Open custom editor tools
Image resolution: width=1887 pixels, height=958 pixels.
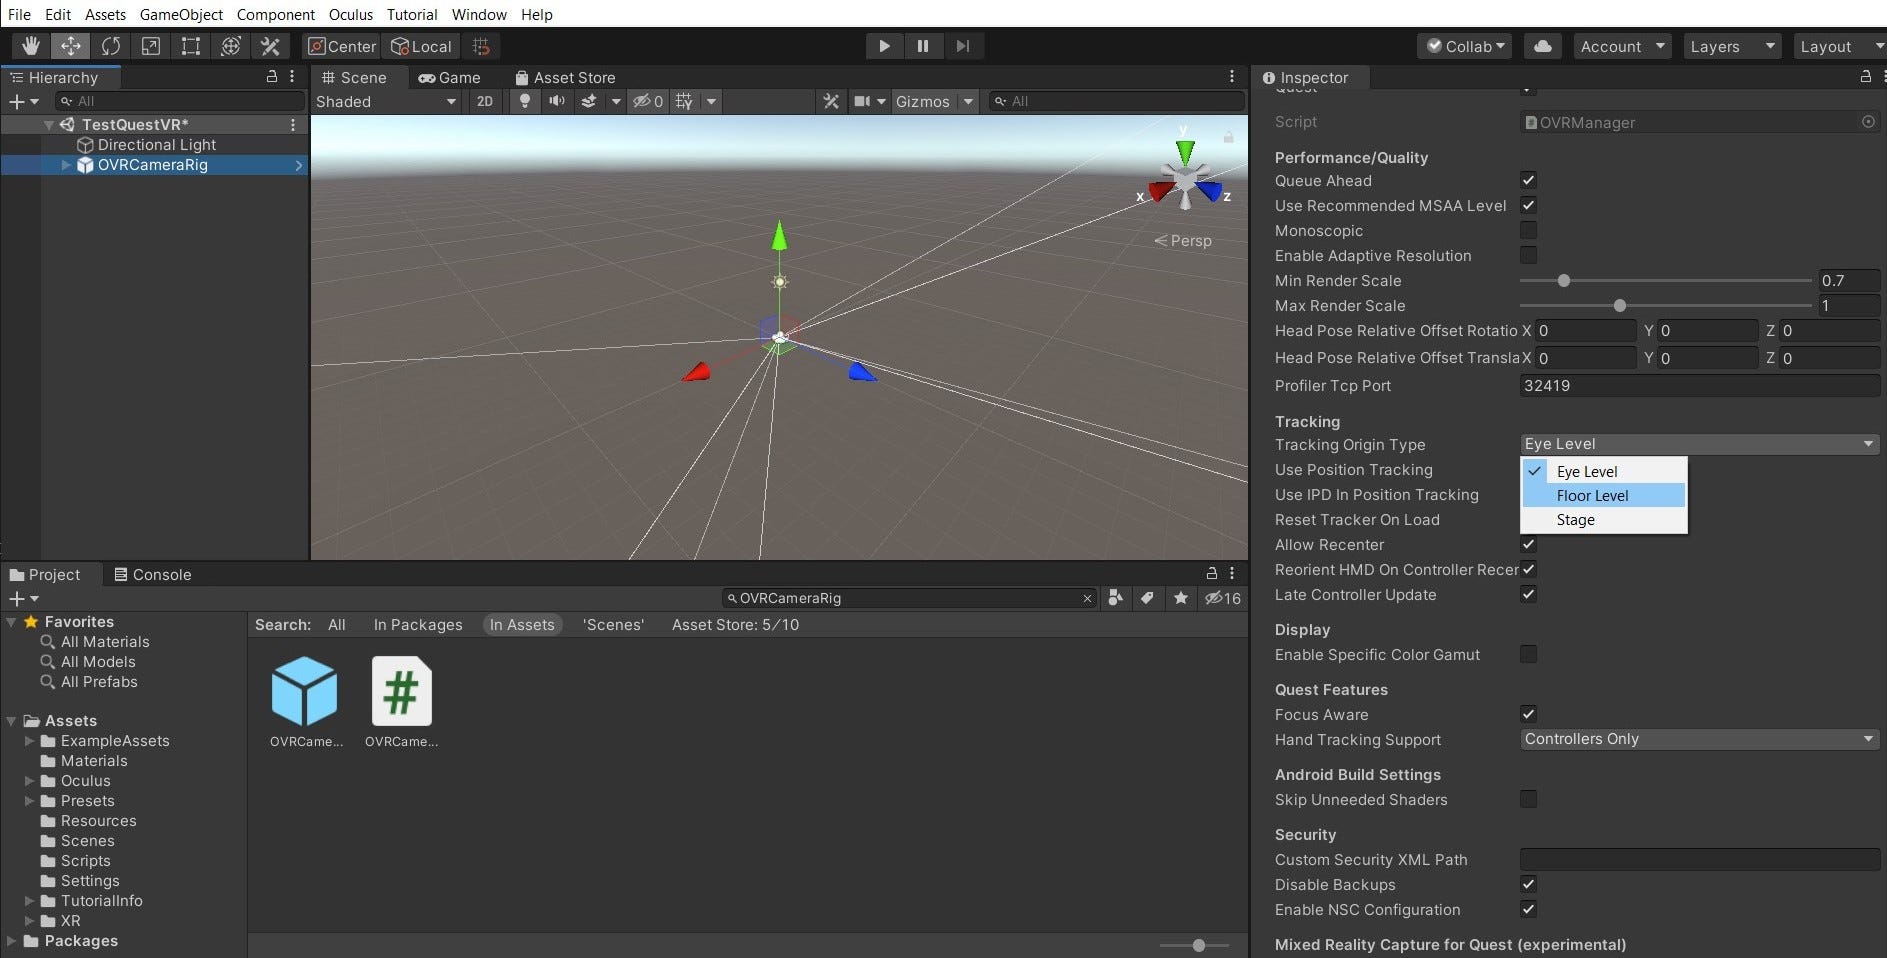tap(270, 46)
